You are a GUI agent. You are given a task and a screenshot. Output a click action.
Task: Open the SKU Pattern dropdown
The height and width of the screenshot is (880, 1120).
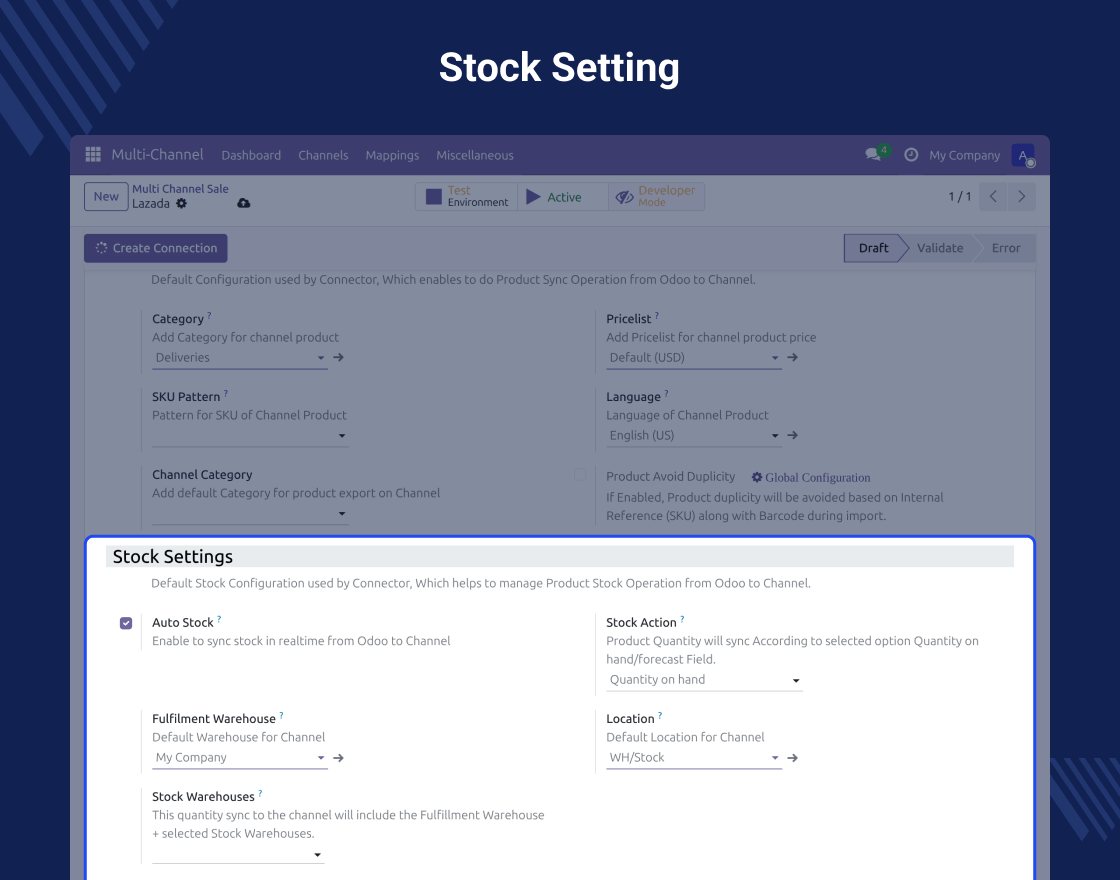(250, 435)
